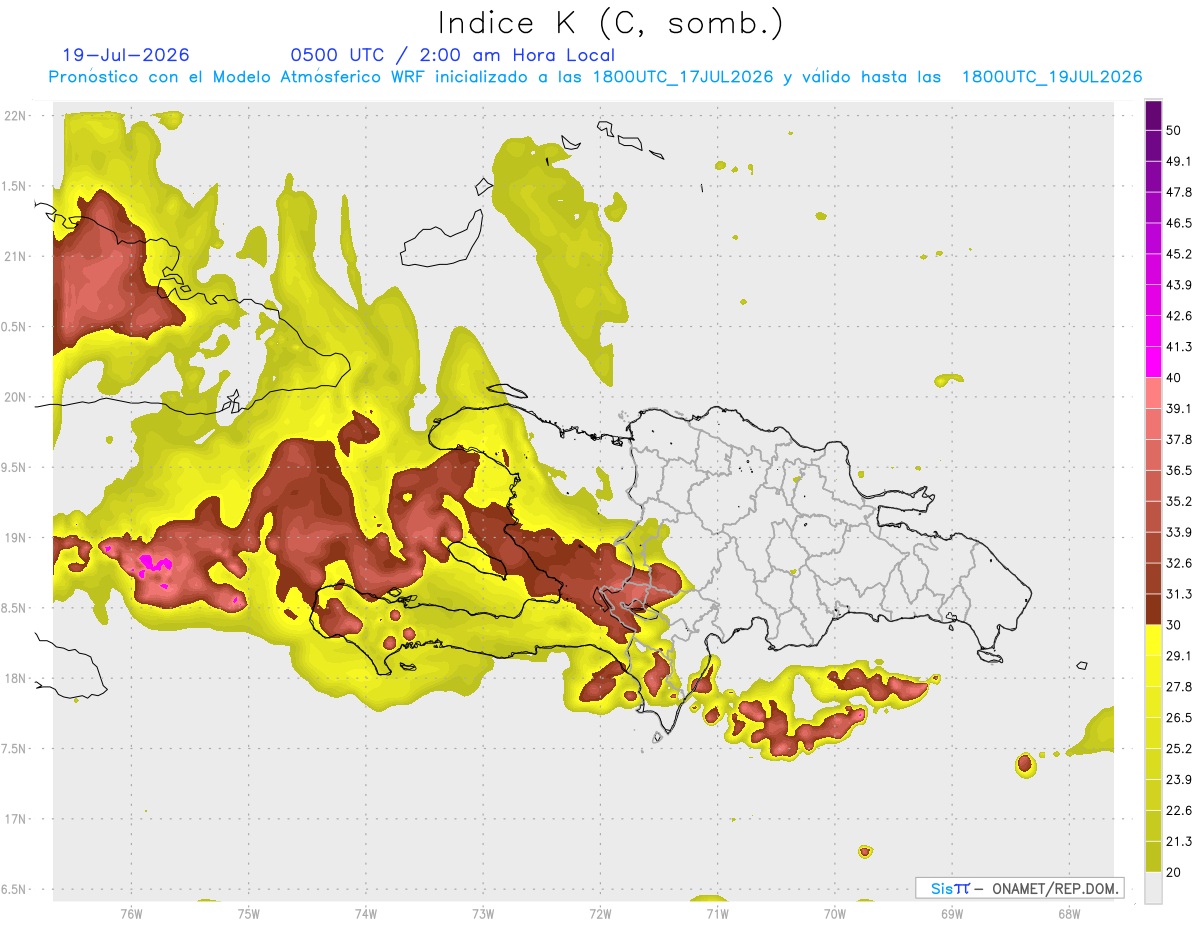The width and height of the screenshot is (1200, 927).
Task: Click the "ONAMET/REP.DOM." credit label
Action: tap(1055, 888)
